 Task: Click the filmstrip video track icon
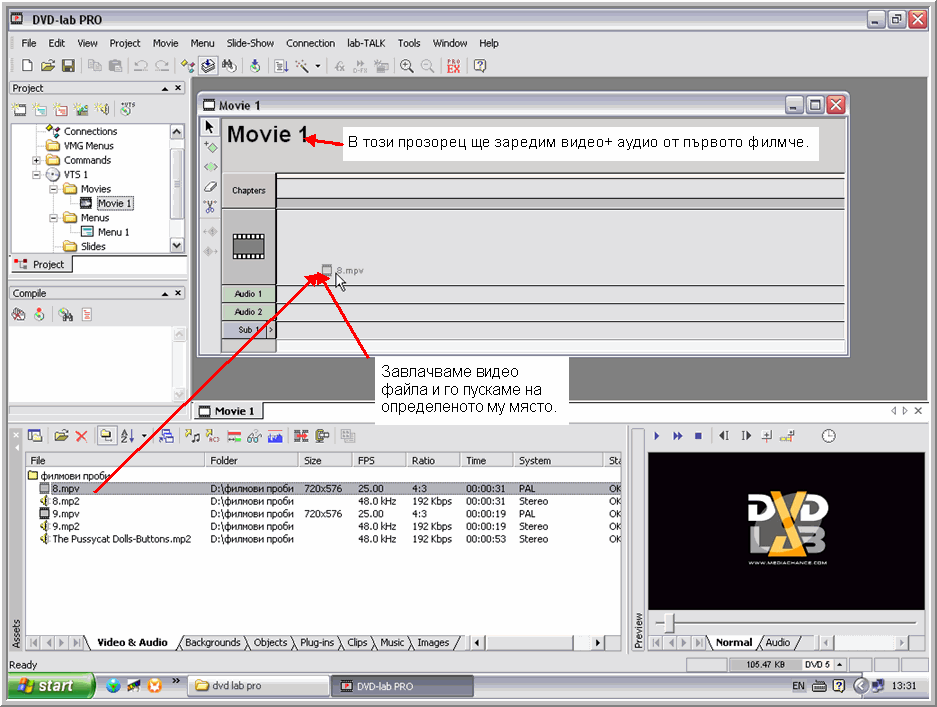click(249, 246)
